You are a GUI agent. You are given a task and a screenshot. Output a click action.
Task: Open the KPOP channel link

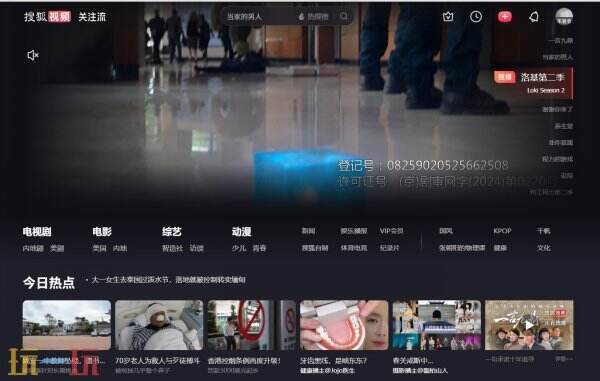(502, 231)
